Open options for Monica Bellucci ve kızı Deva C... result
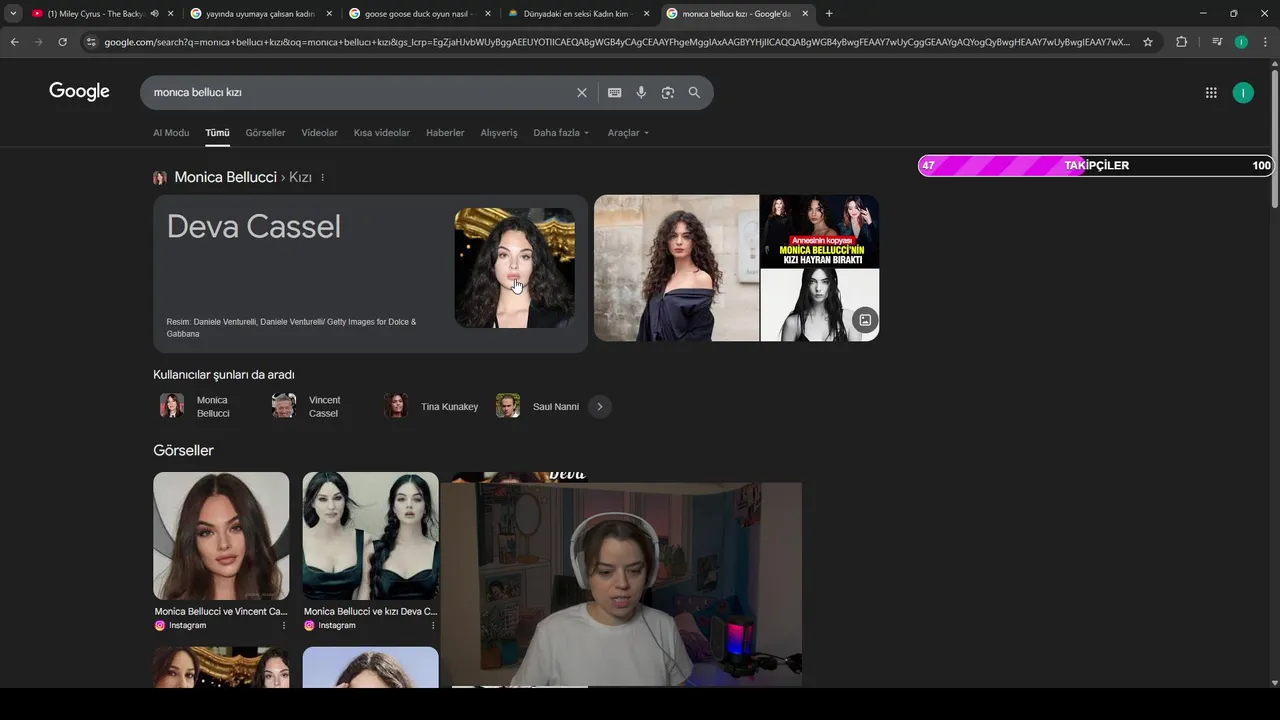1280x720 pixels. 433,625
